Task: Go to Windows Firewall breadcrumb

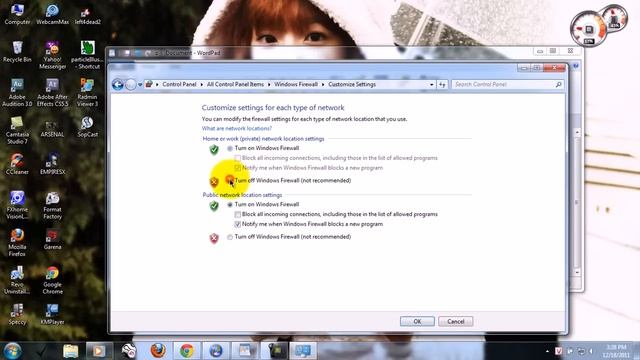Action: pyautogui.click(x=296, y=84)
